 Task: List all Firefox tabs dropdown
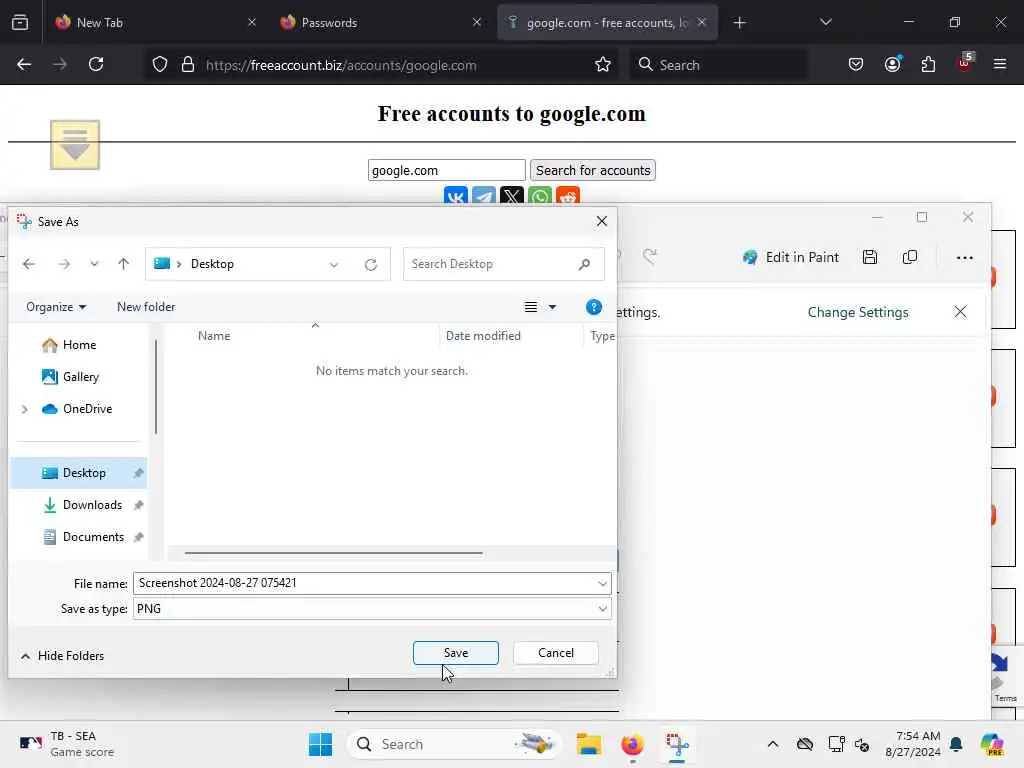pos(825,22)
